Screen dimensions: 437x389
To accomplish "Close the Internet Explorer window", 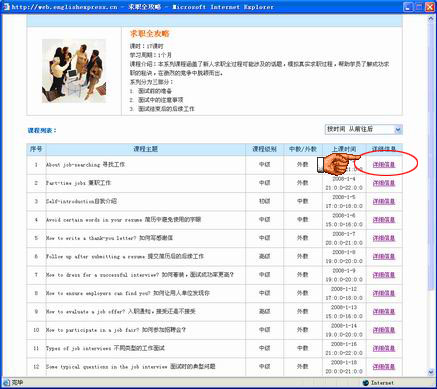I will tap(430, 7).
